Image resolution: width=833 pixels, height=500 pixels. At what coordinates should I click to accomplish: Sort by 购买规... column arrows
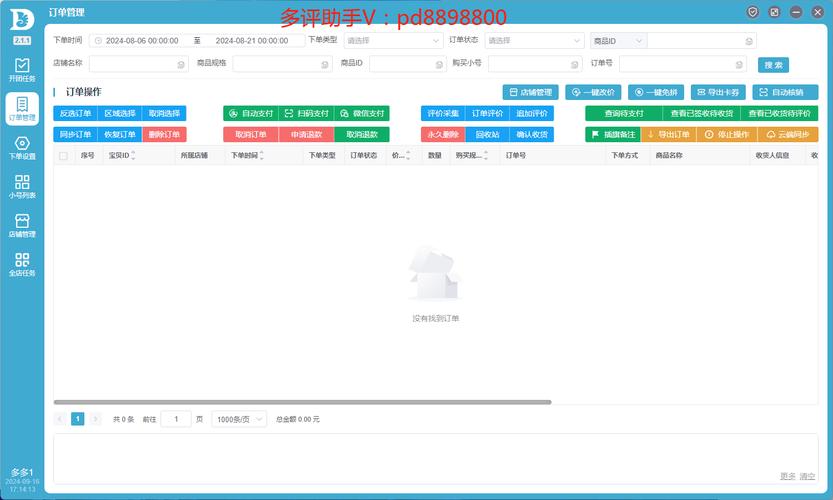click(486, 155)
